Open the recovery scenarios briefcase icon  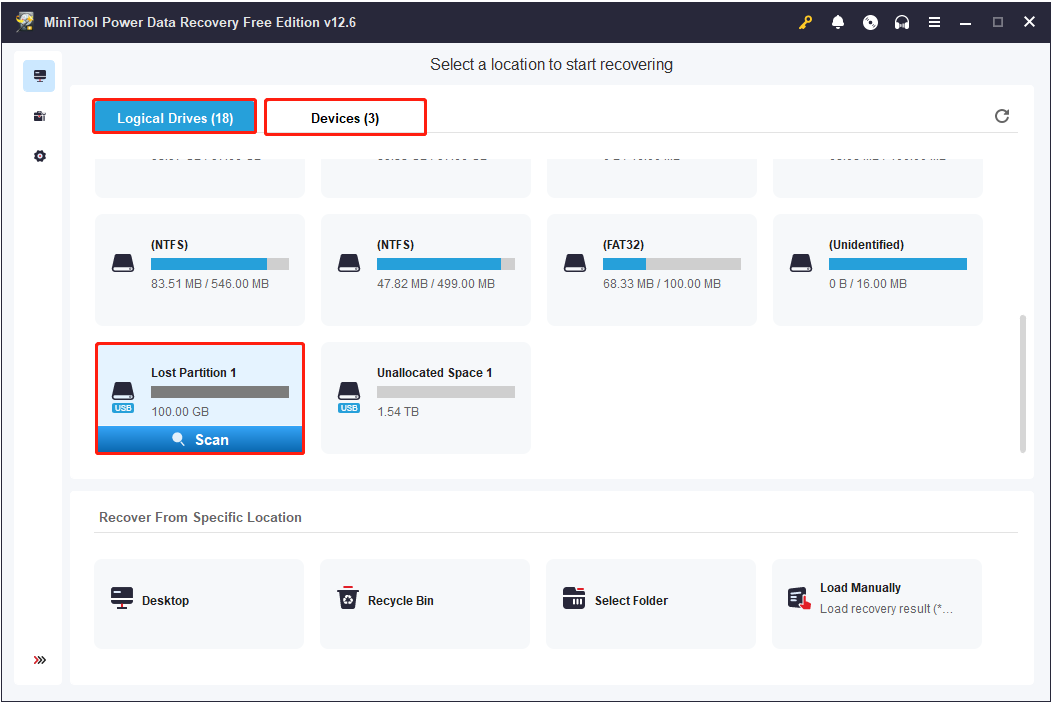(39, 115)
